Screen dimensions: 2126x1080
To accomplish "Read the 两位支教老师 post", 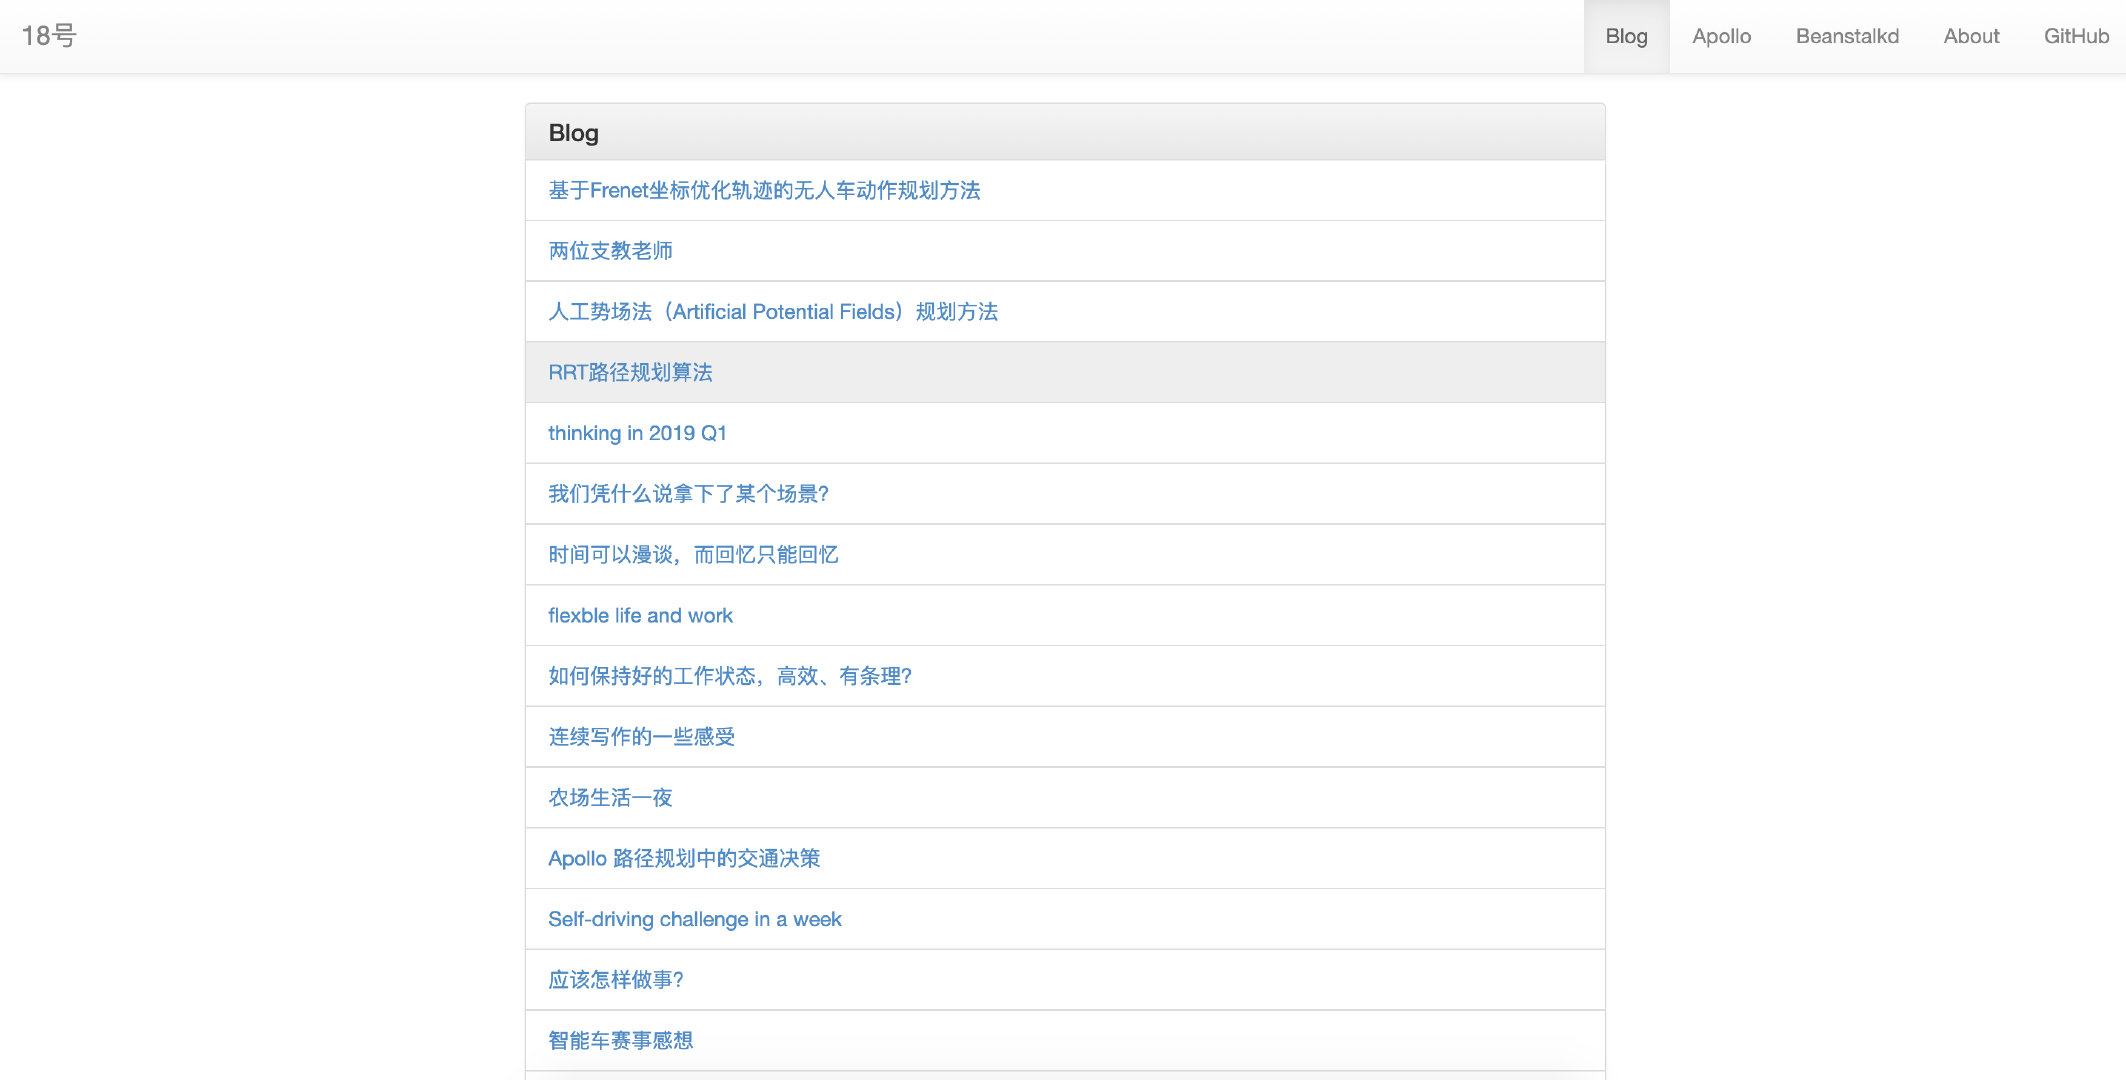I will click(610, 251).
